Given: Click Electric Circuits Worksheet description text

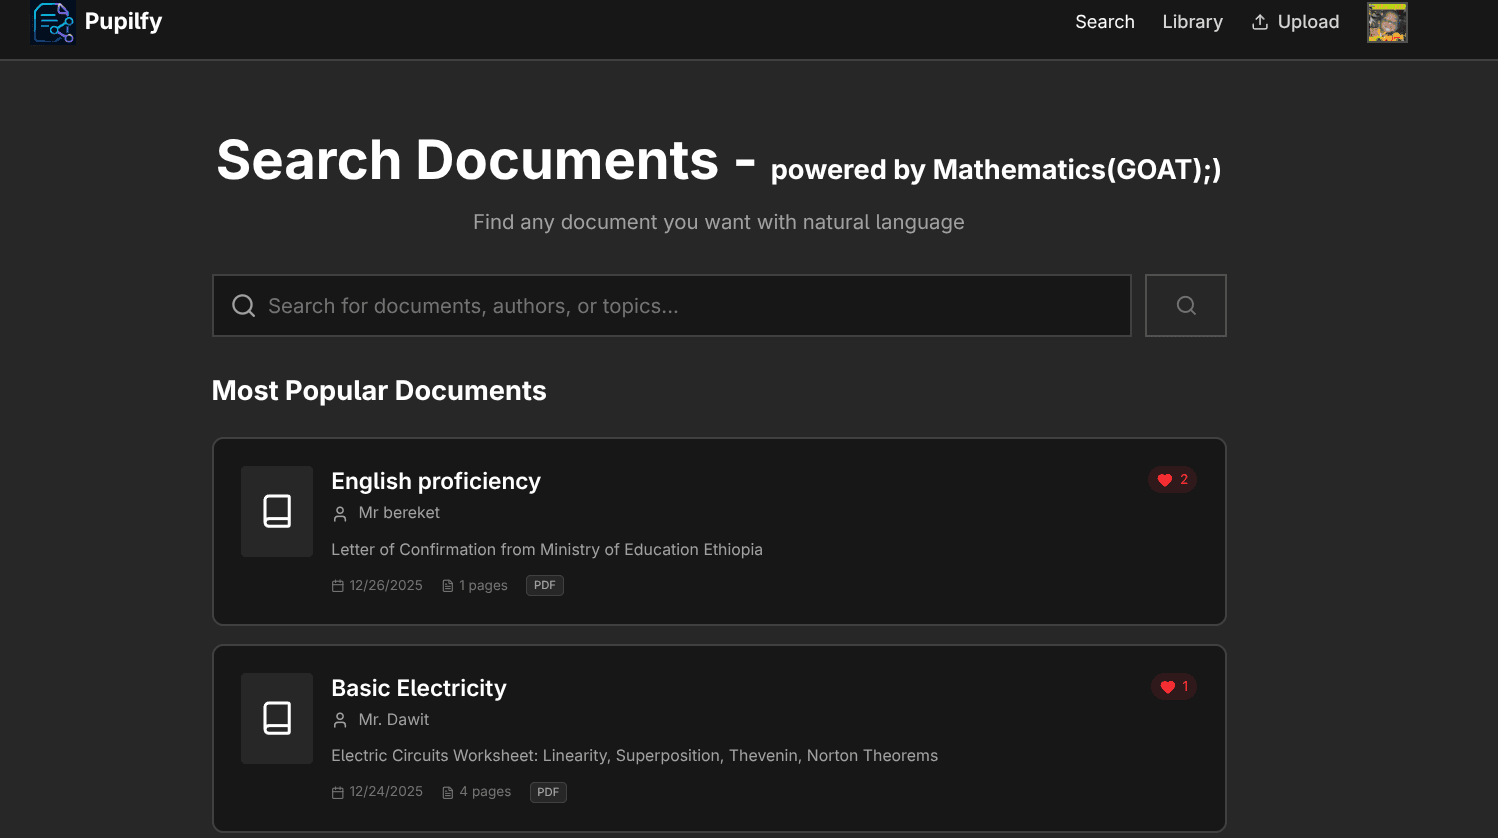Looking at the screenshot, I should 635,756.
